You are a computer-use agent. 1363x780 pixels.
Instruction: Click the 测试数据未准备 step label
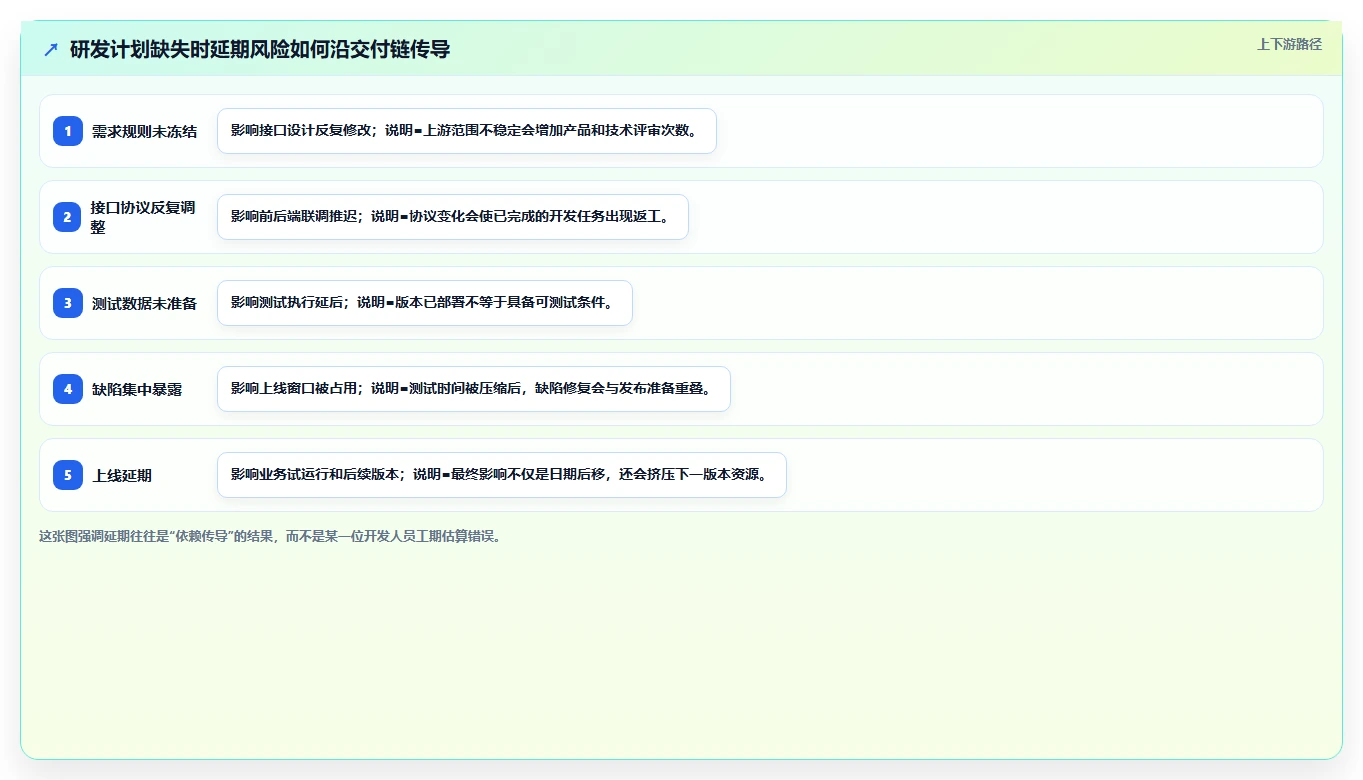coord(144,303)
